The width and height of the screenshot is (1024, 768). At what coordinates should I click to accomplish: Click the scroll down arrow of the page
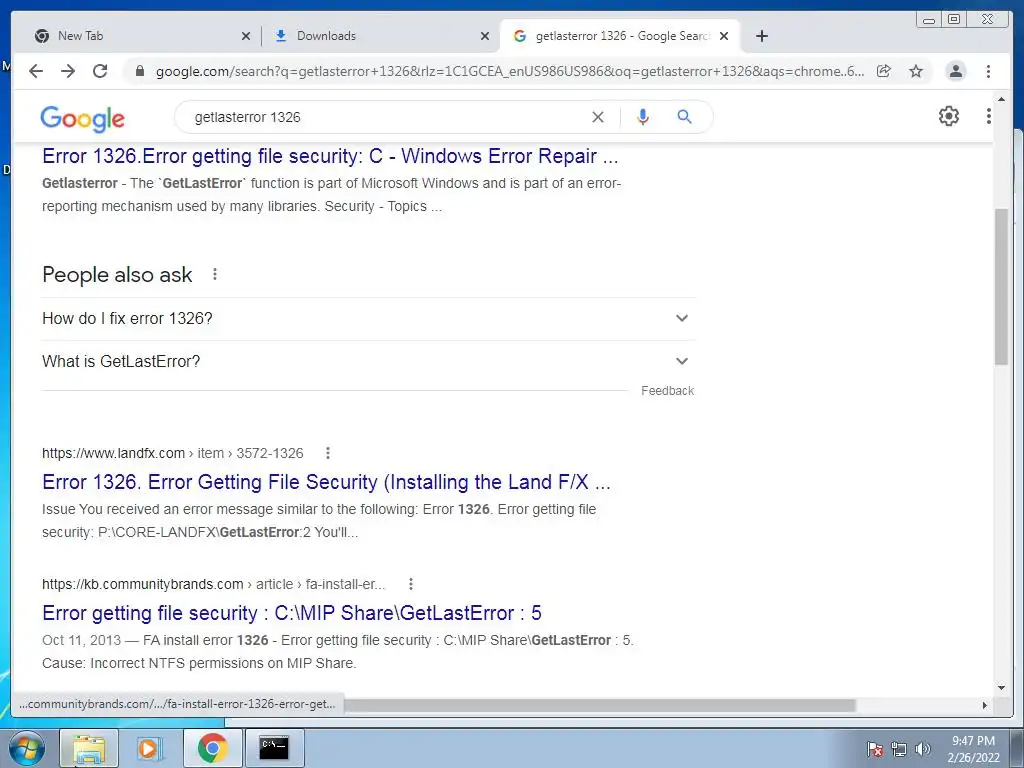(1001, 688)
